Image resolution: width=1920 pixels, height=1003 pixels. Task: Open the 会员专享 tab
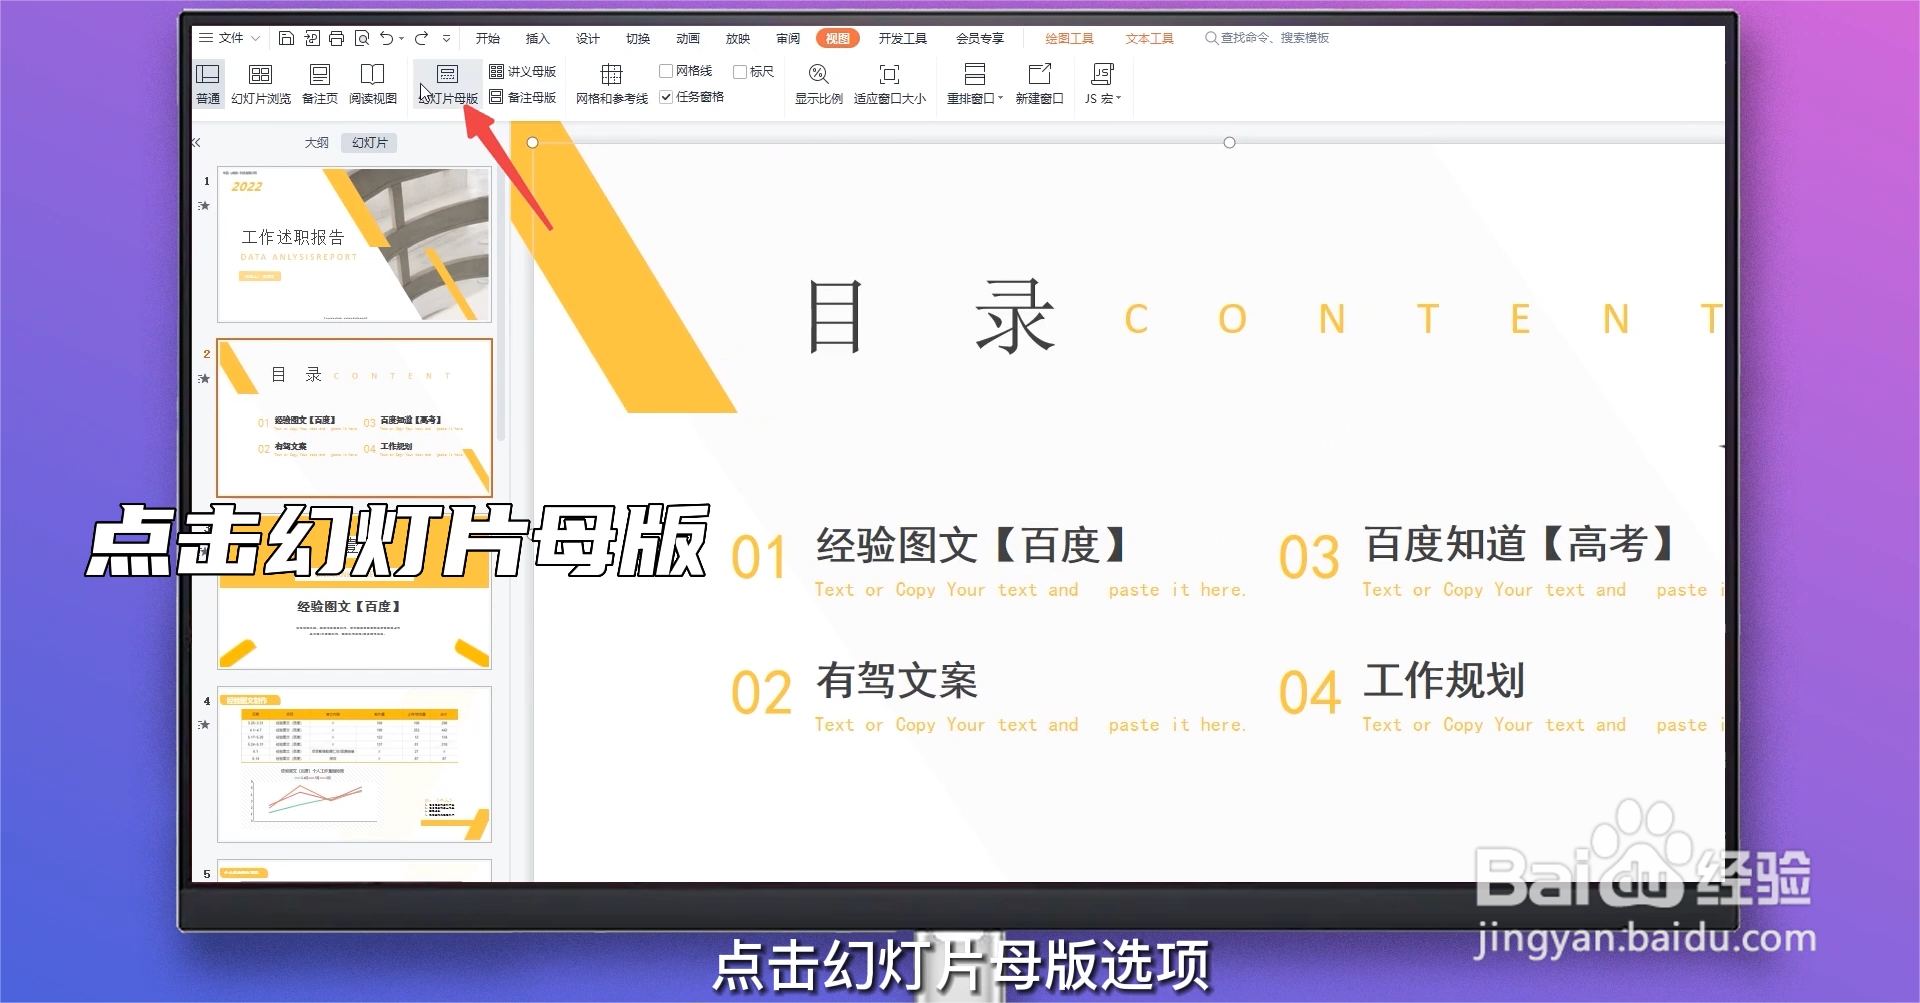coord(980,38)
